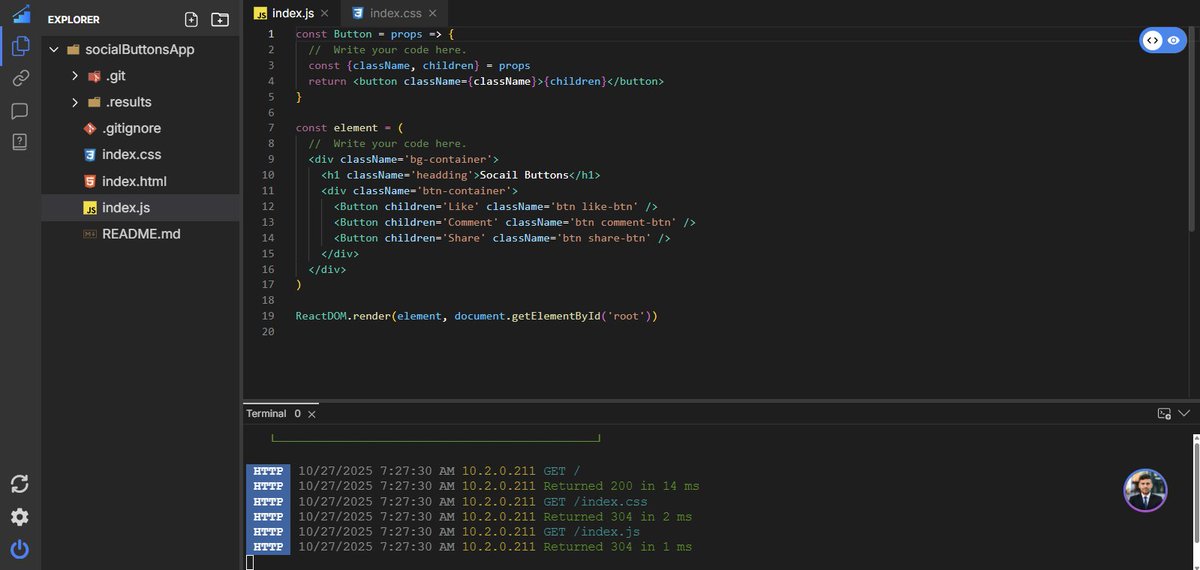1200x570 pixels.
Task: Click 'GET /index.css' in terminal log
Action: [595, 502]
